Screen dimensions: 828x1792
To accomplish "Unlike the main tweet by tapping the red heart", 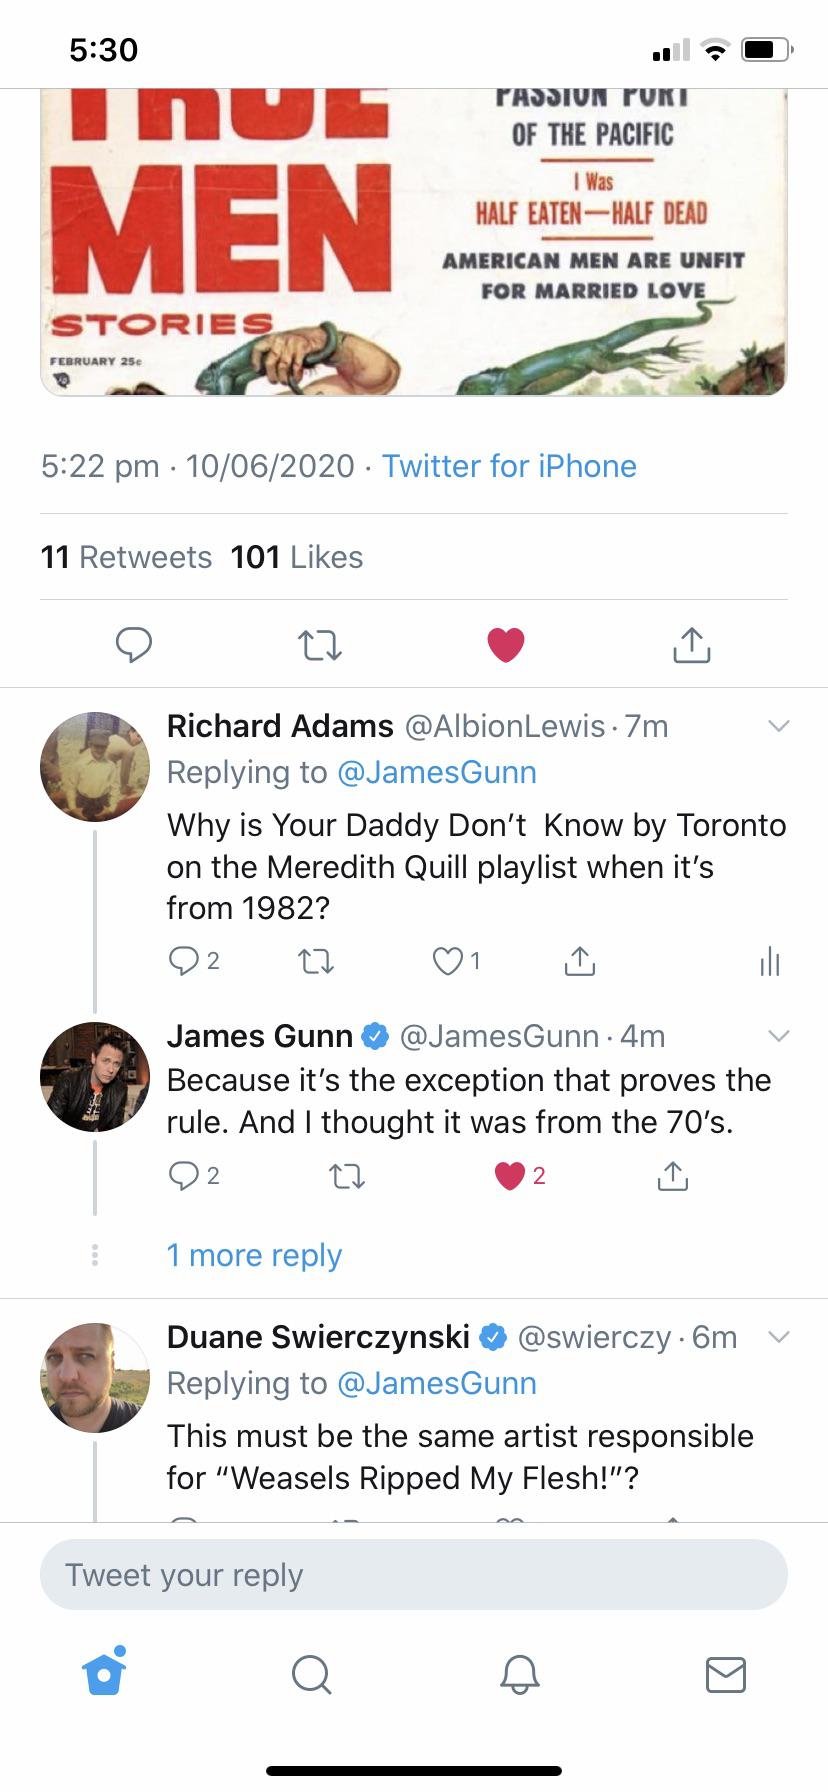I will pos(506,644).
